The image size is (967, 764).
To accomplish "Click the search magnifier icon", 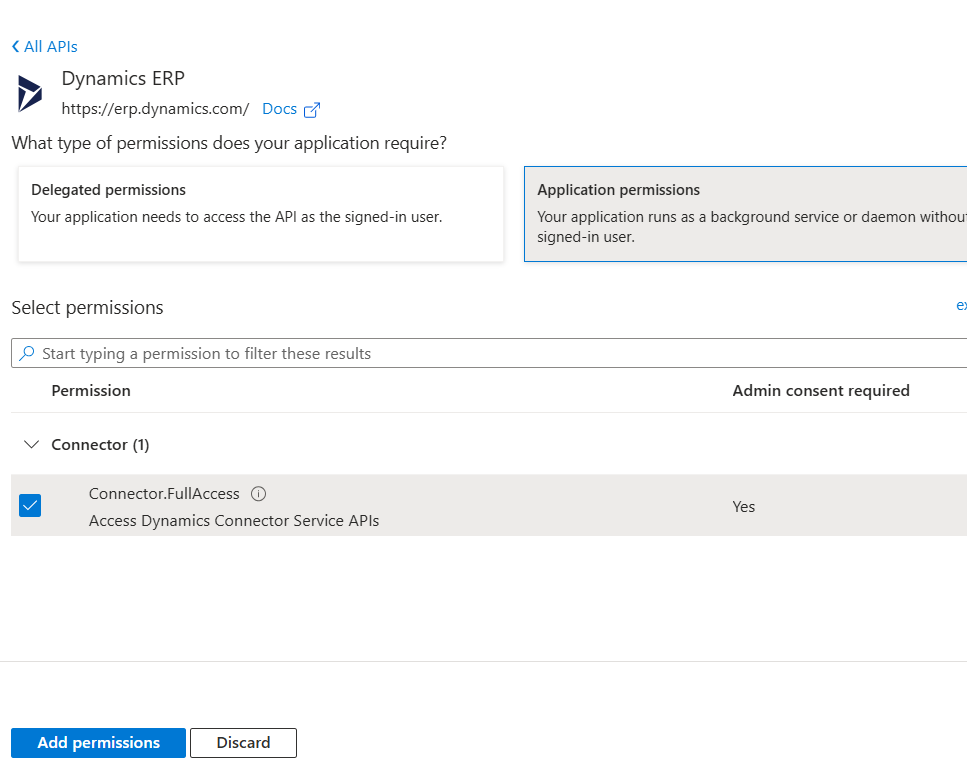I will [x=27, y=353].
